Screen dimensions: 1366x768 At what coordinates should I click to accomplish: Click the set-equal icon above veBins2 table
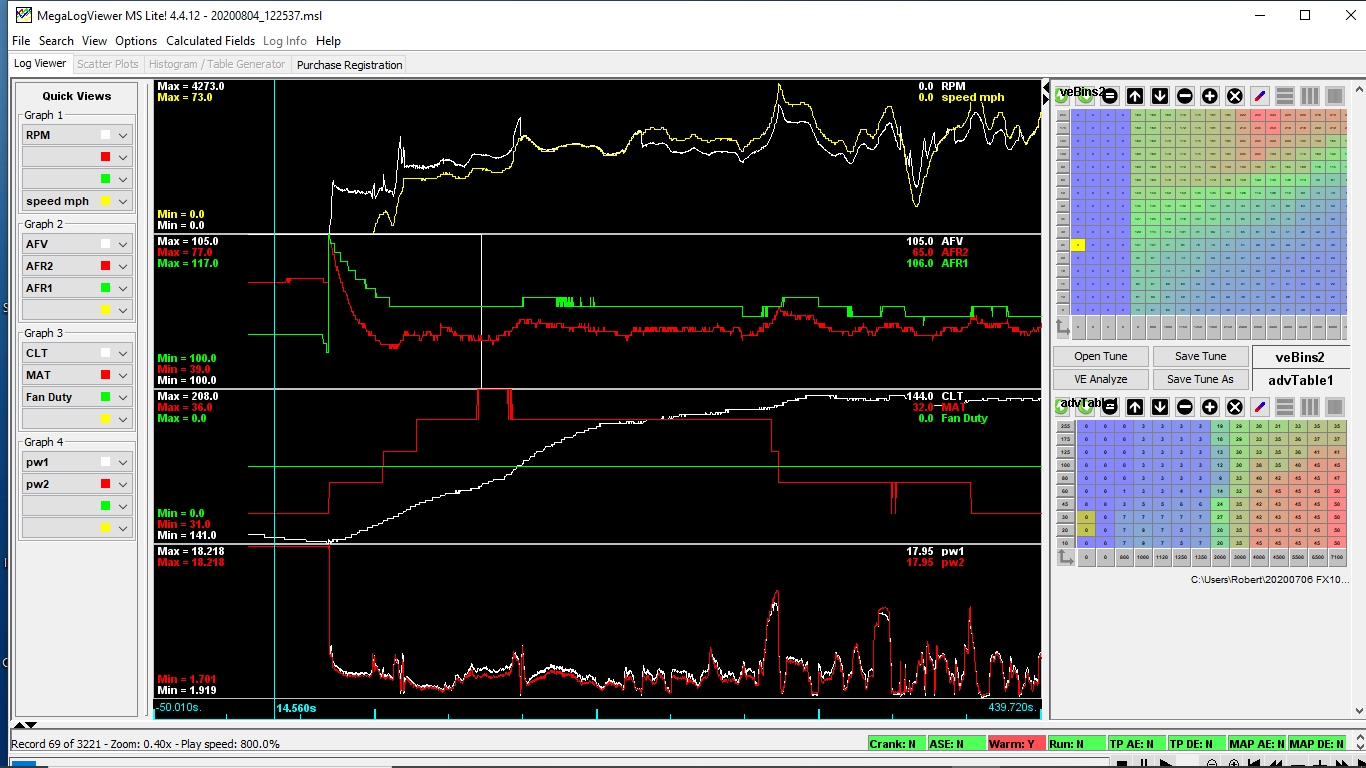[1110, 96]
